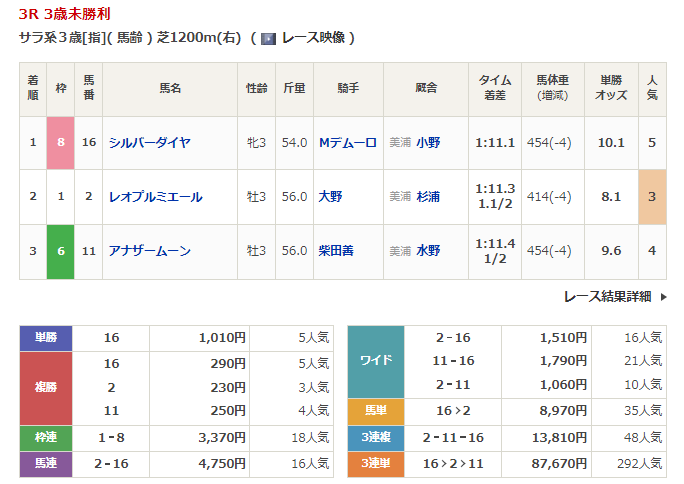Click the race video camera icon
Image resolution: width=684 pixels, height=484 pixels.
(x=268, y=38)
